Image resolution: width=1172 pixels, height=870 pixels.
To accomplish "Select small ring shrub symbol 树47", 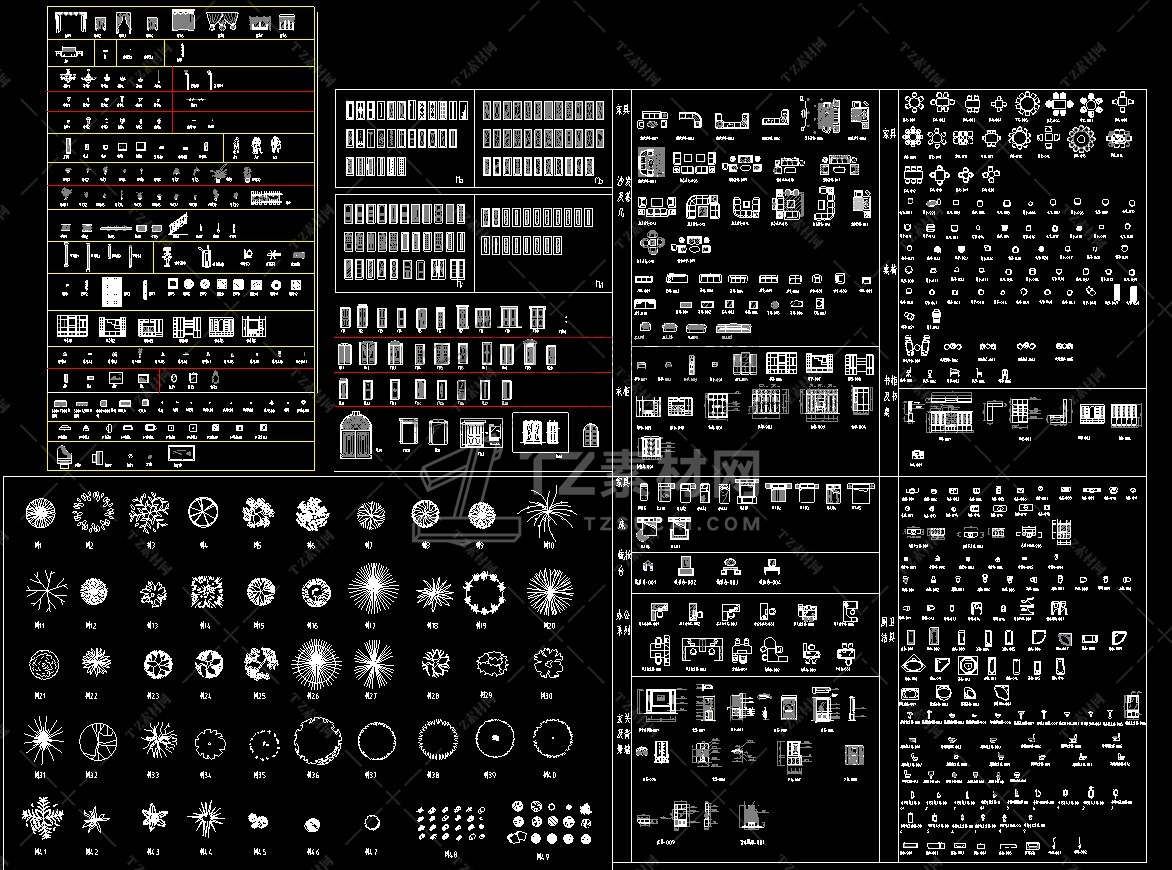I will coord(372,823).
